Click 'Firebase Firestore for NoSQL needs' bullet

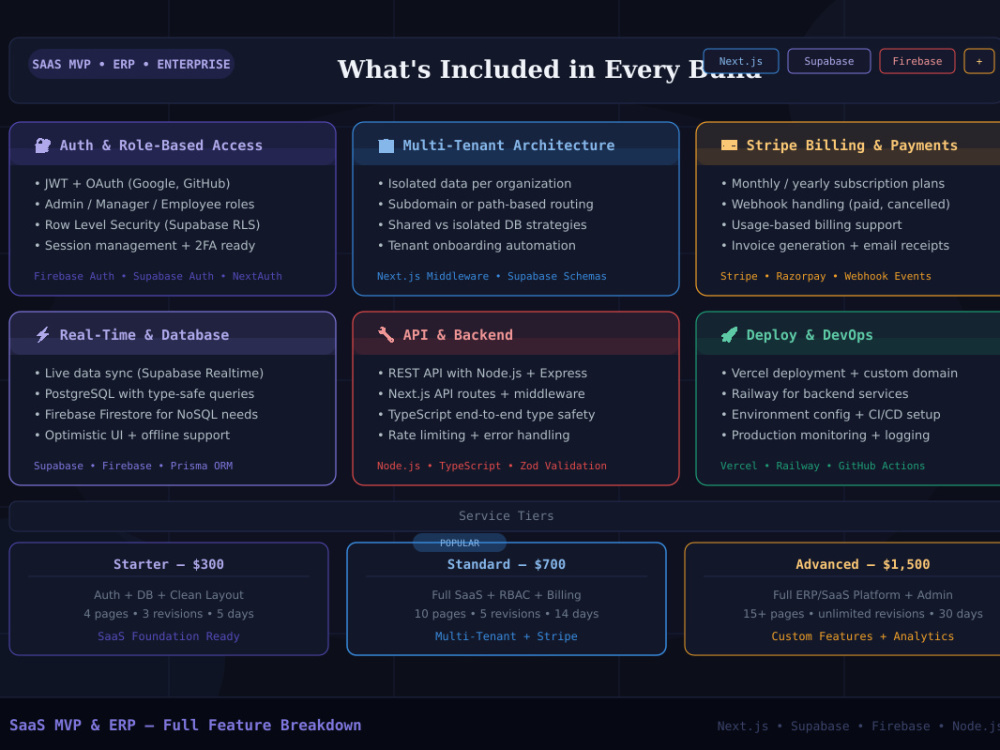[146, 415]
